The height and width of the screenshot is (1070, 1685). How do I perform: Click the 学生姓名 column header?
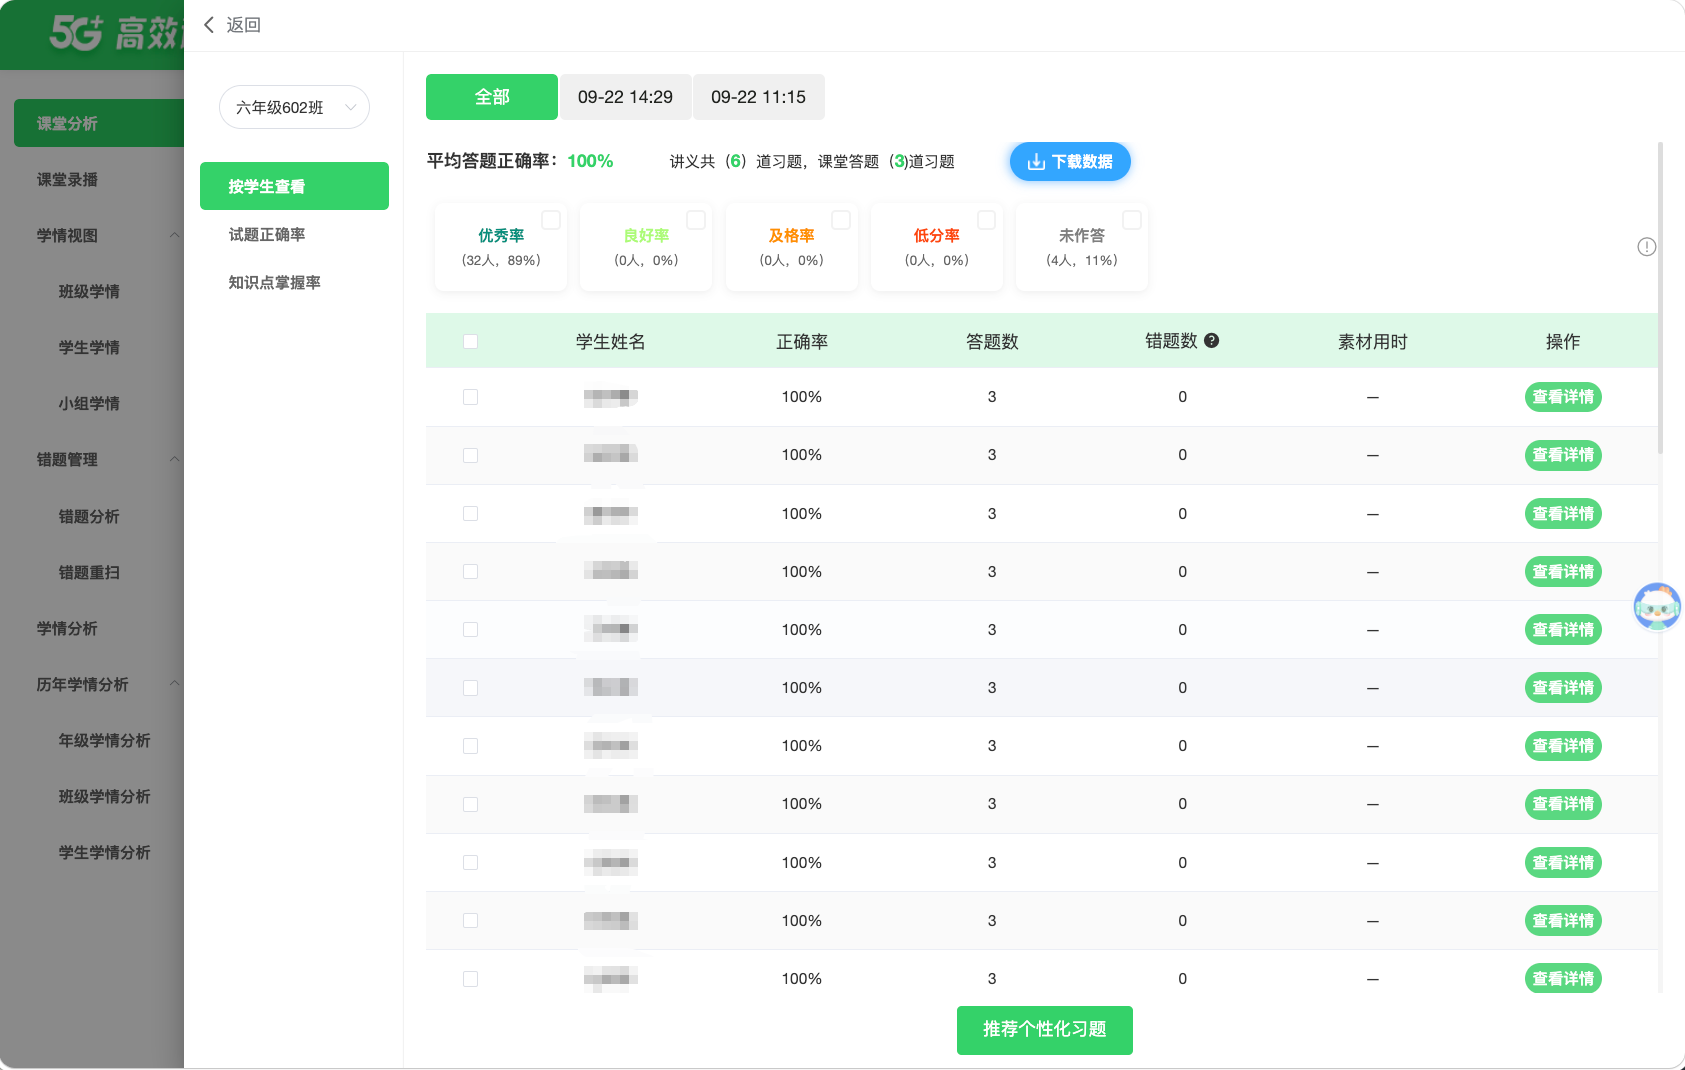(611, 342)
